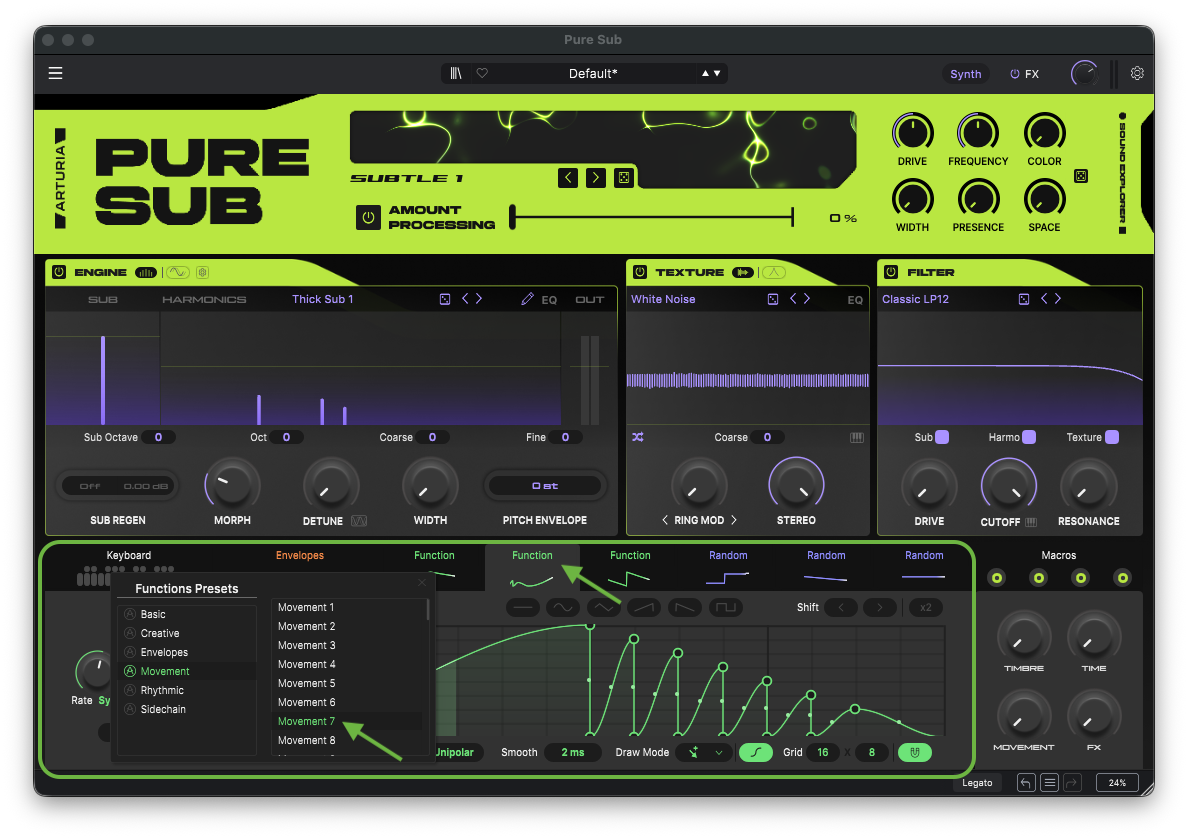The image size is (1188, 838).
Task: Click the keyboard icon beside Cutoff
Action: tap(1031, 522)
